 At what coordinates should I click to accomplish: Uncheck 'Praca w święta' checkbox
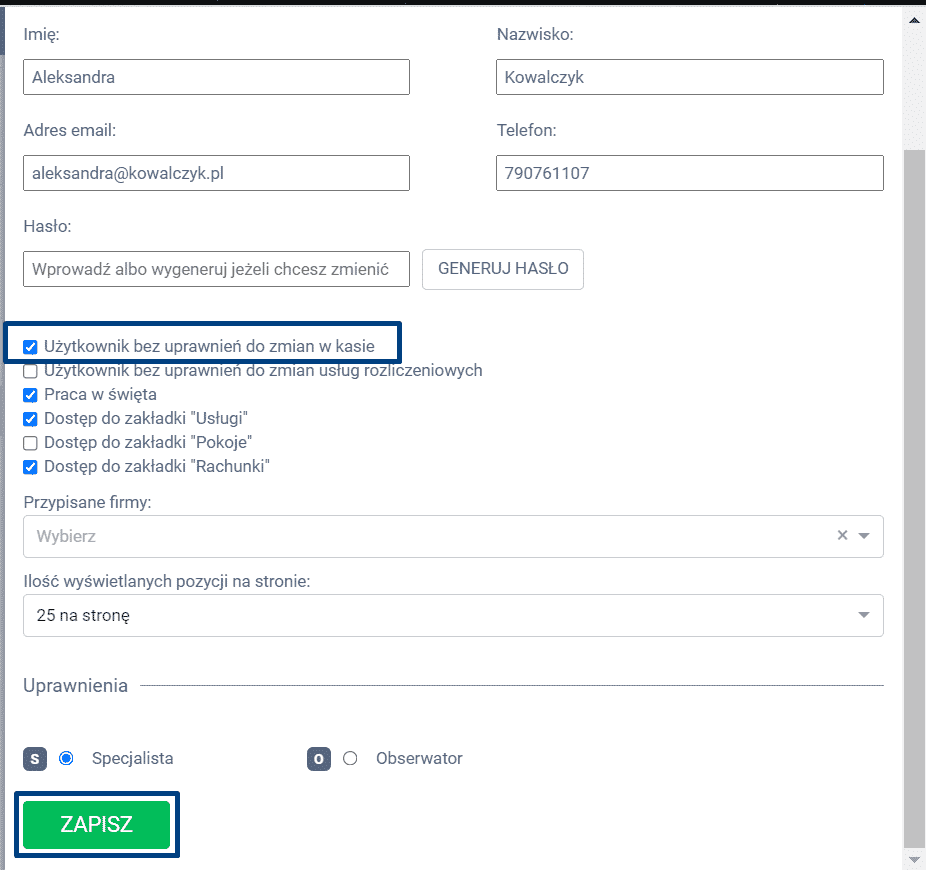31,395
